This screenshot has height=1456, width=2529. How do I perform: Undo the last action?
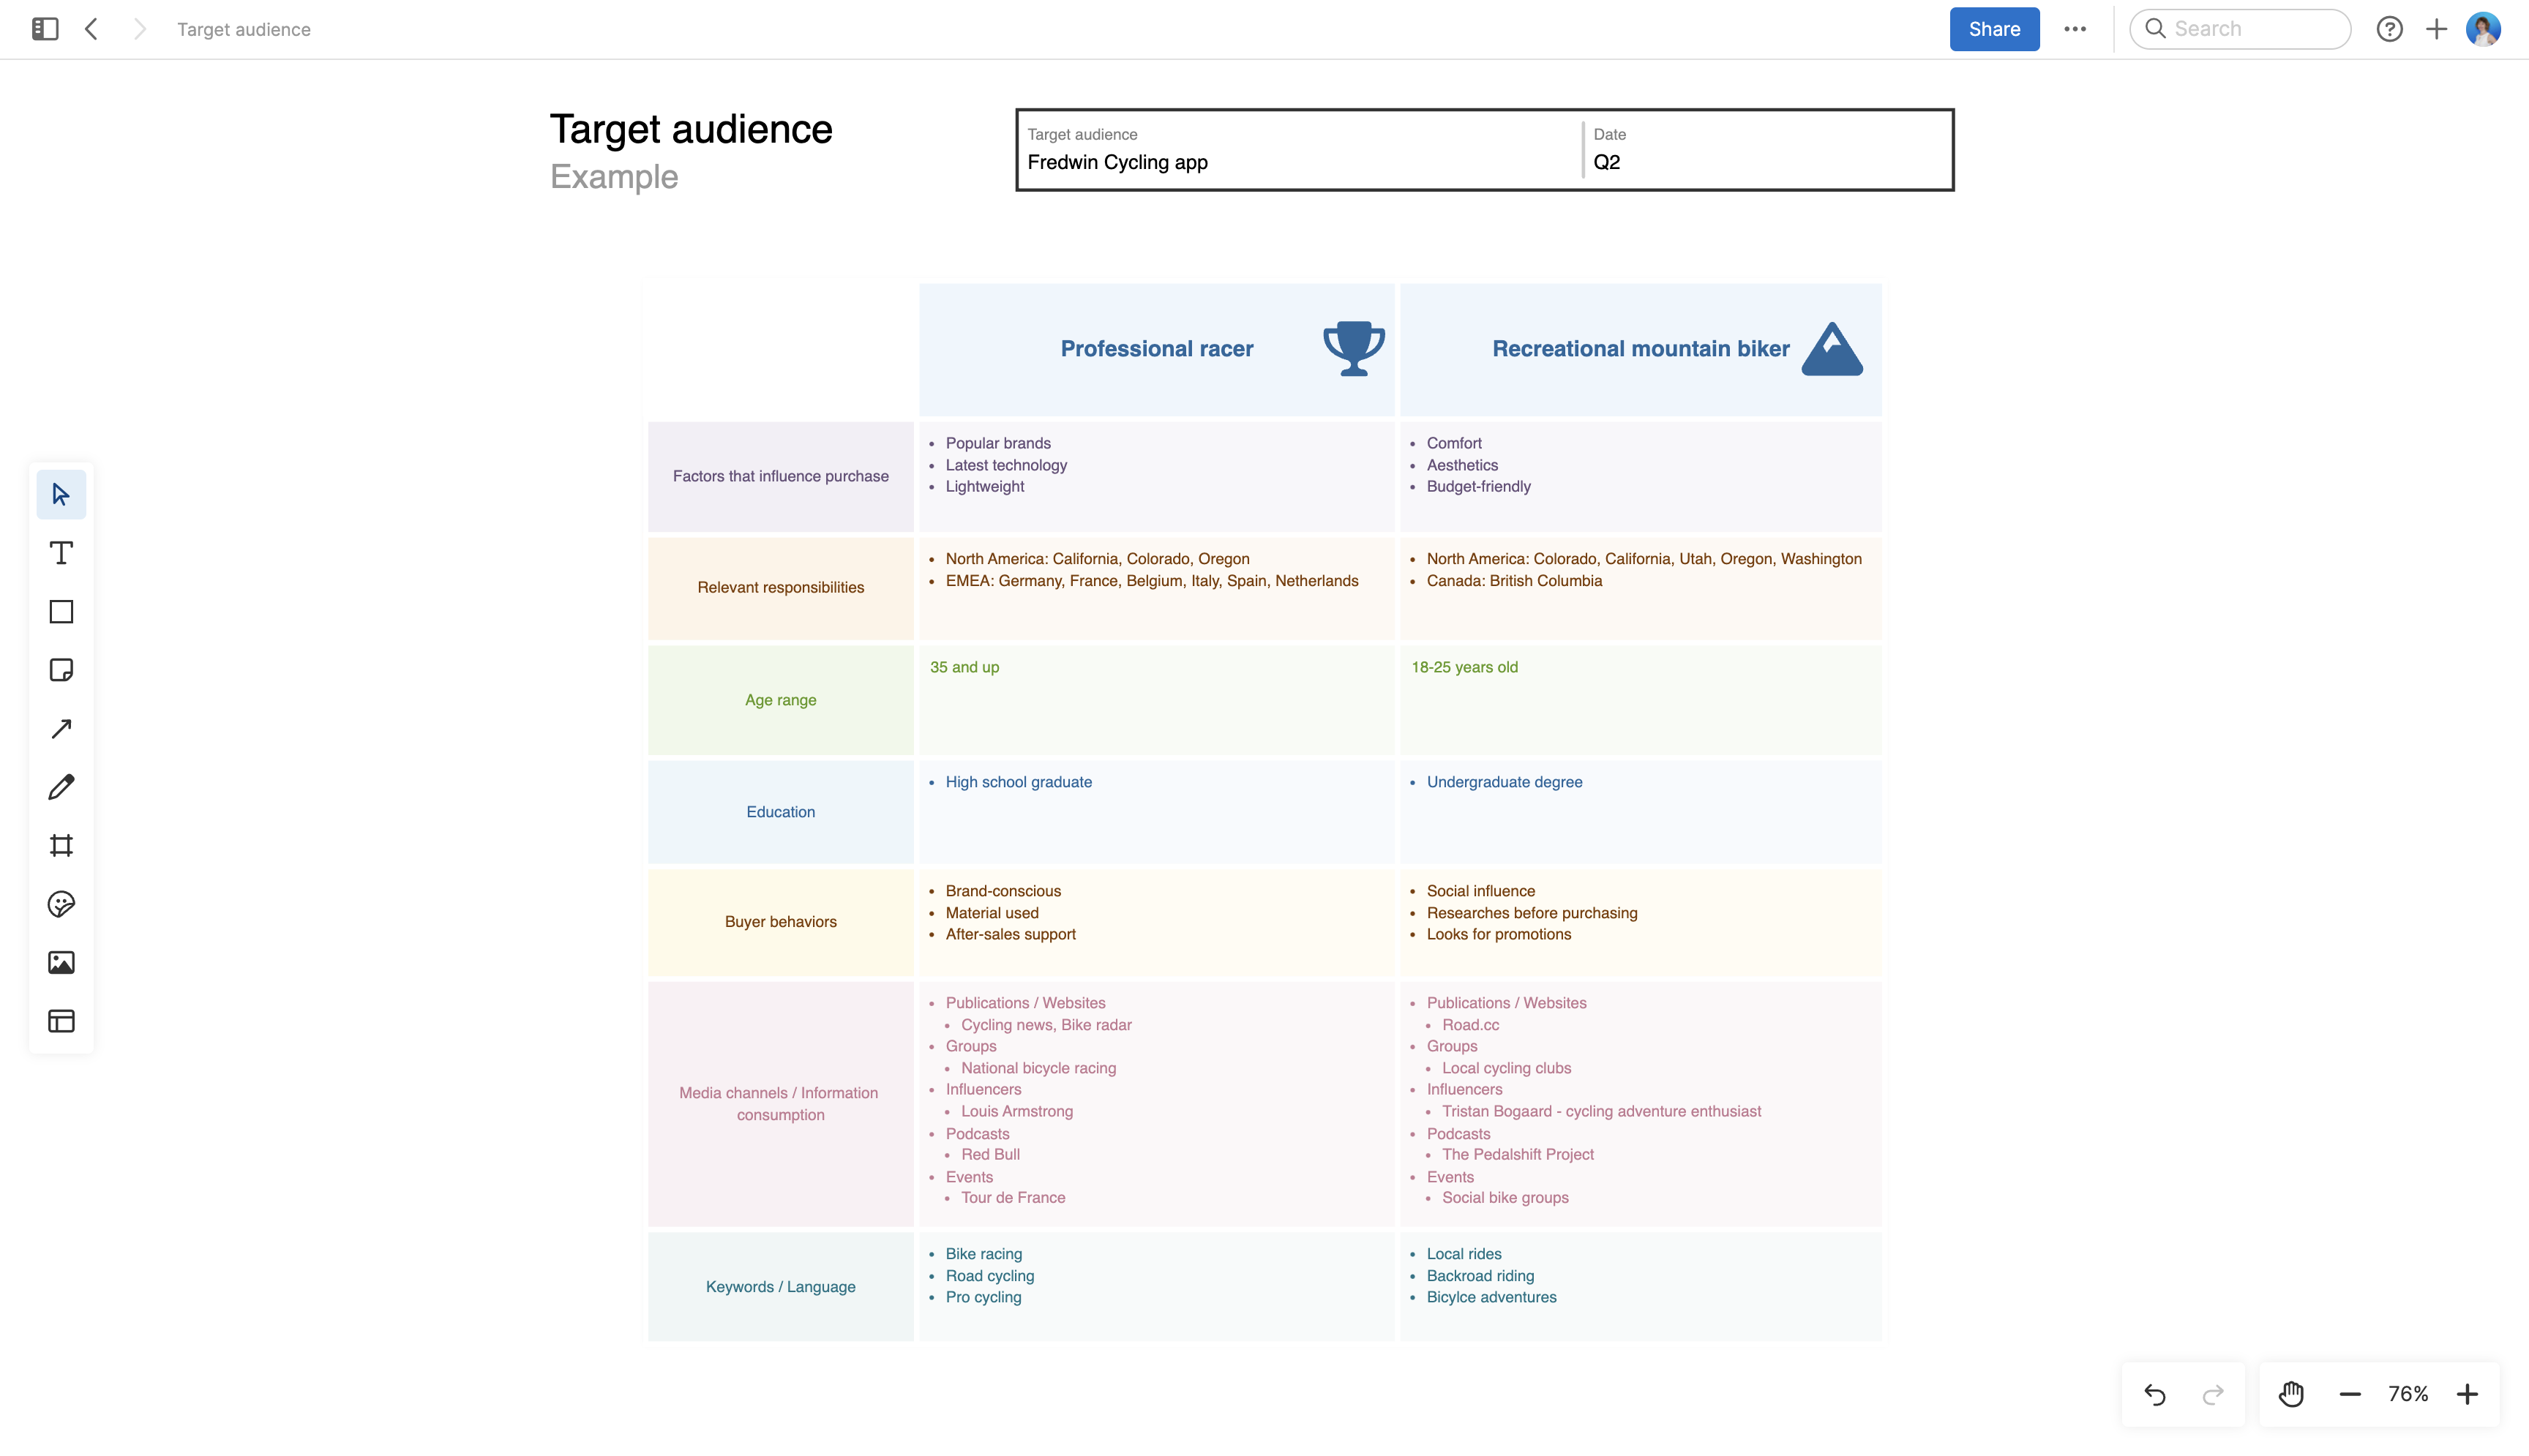pyautogui.click(x=2154, y=1393)
